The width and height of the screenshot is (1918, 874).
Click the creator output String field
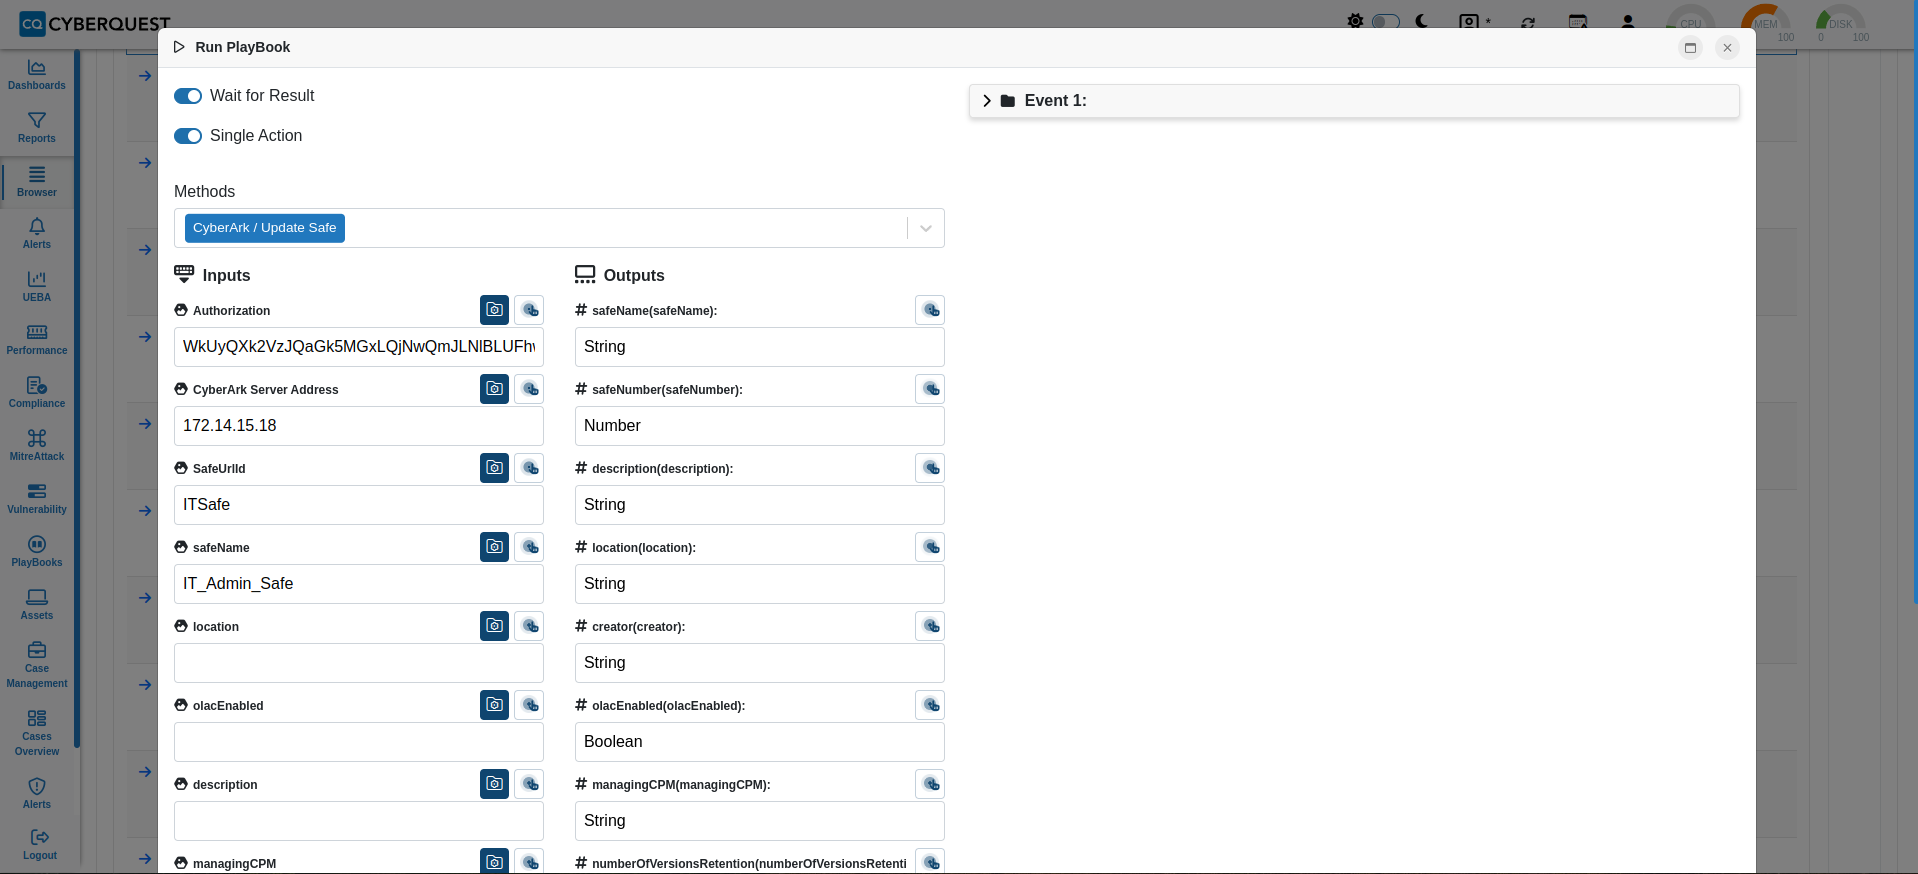[760, 663]
